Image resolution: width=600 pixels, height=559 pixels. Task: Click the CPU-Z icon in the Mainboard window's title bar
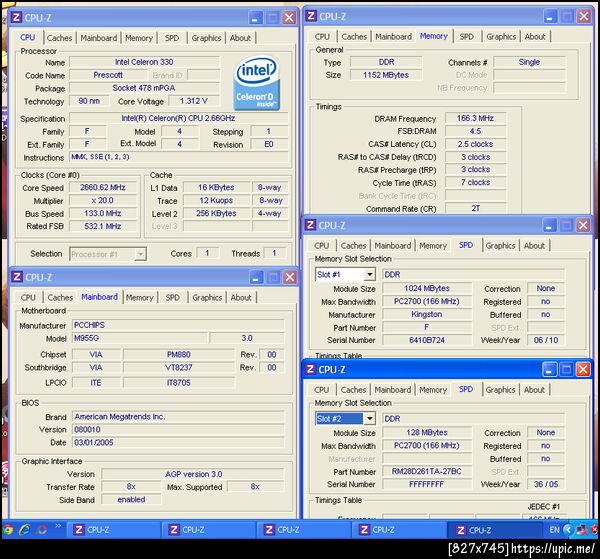[17, 277]
